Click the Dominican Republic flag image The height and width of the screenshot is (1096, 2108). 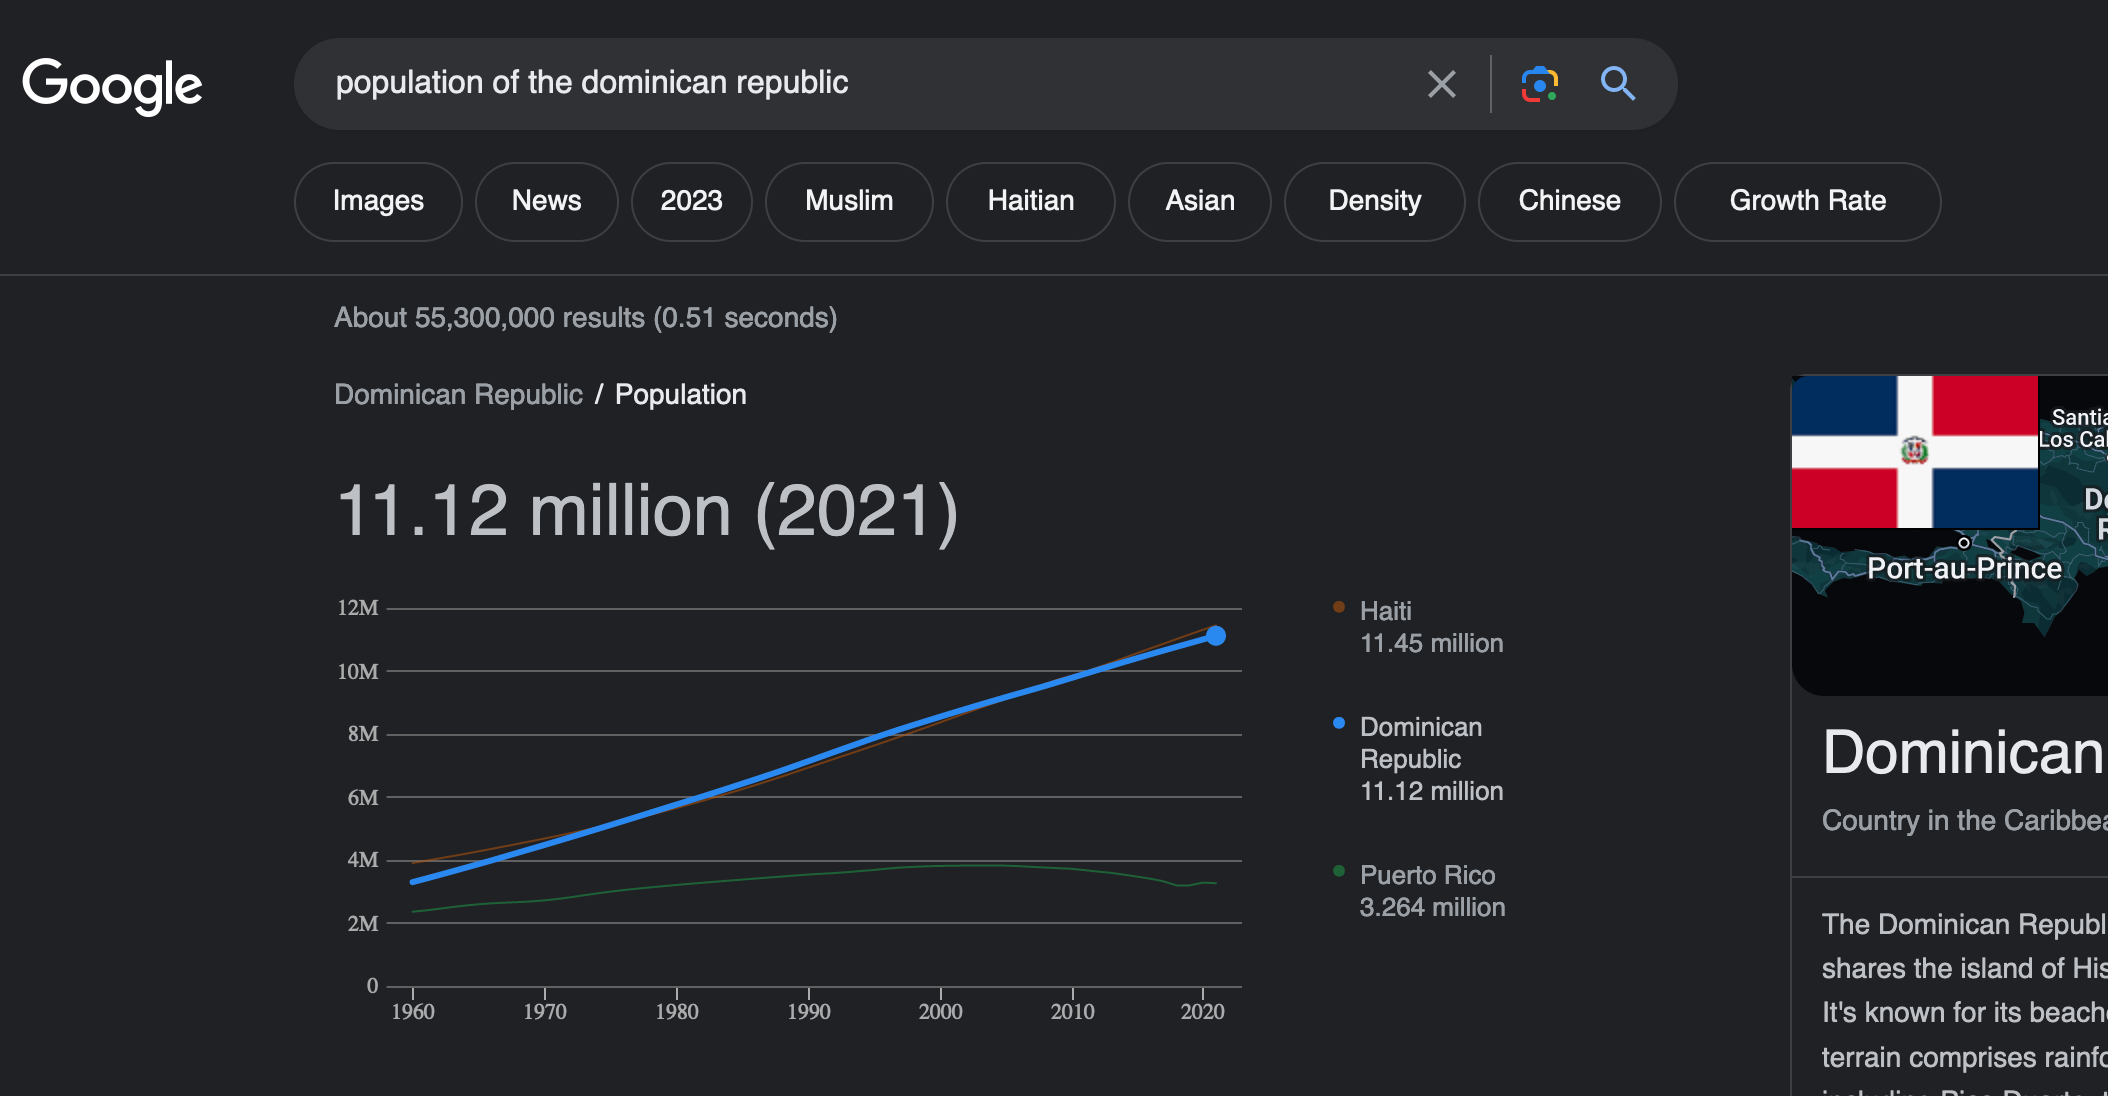coord(1914,451)
